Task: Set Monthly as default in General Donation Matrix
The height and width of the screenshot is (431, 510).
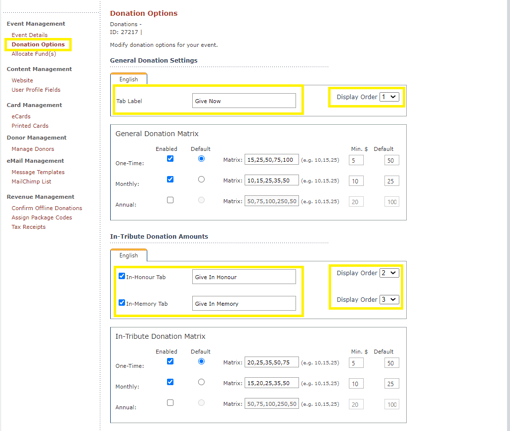Action: tap(201, 179)
